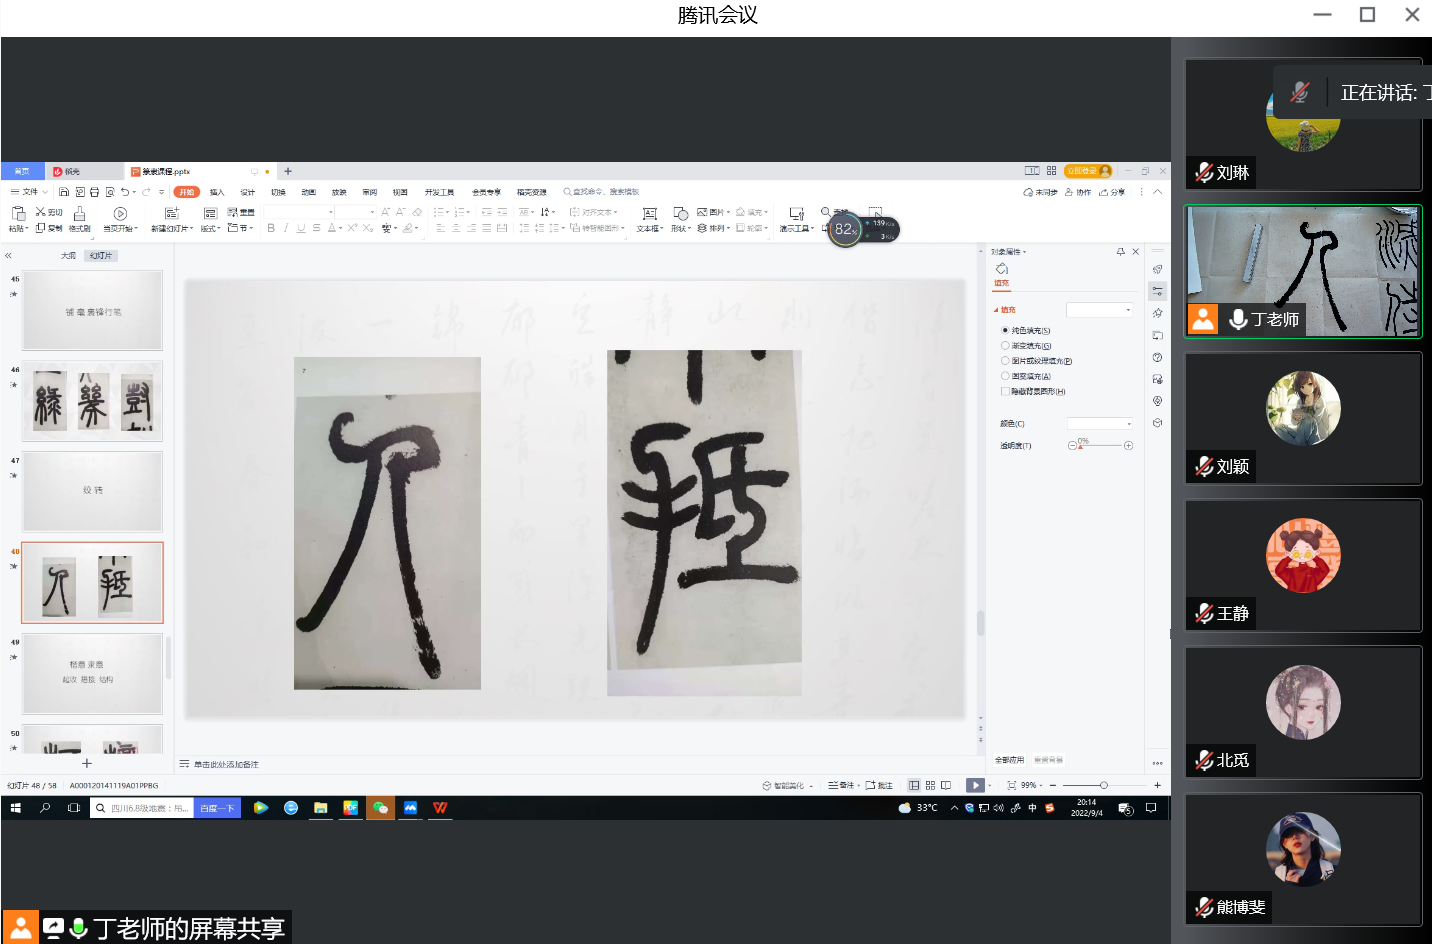Click the undo arrow in quick toolbar
The width and height of the screenshot is (1432, 944).
pos(125,192)
